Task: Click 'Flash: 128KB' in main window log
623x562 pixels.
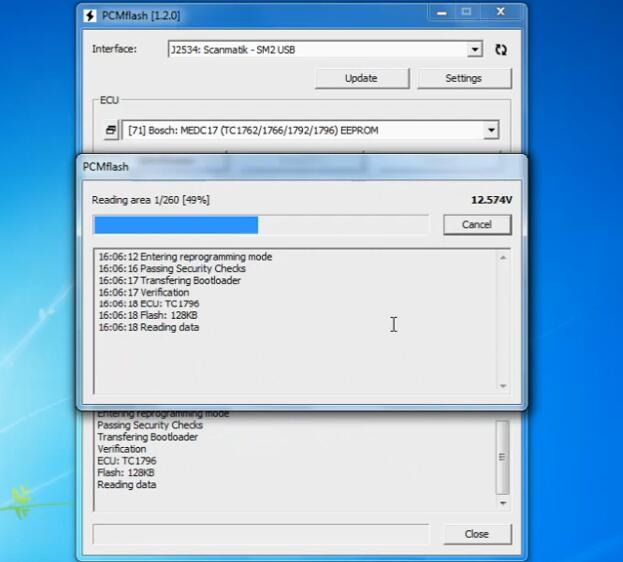Action: [x=126, y=473]
